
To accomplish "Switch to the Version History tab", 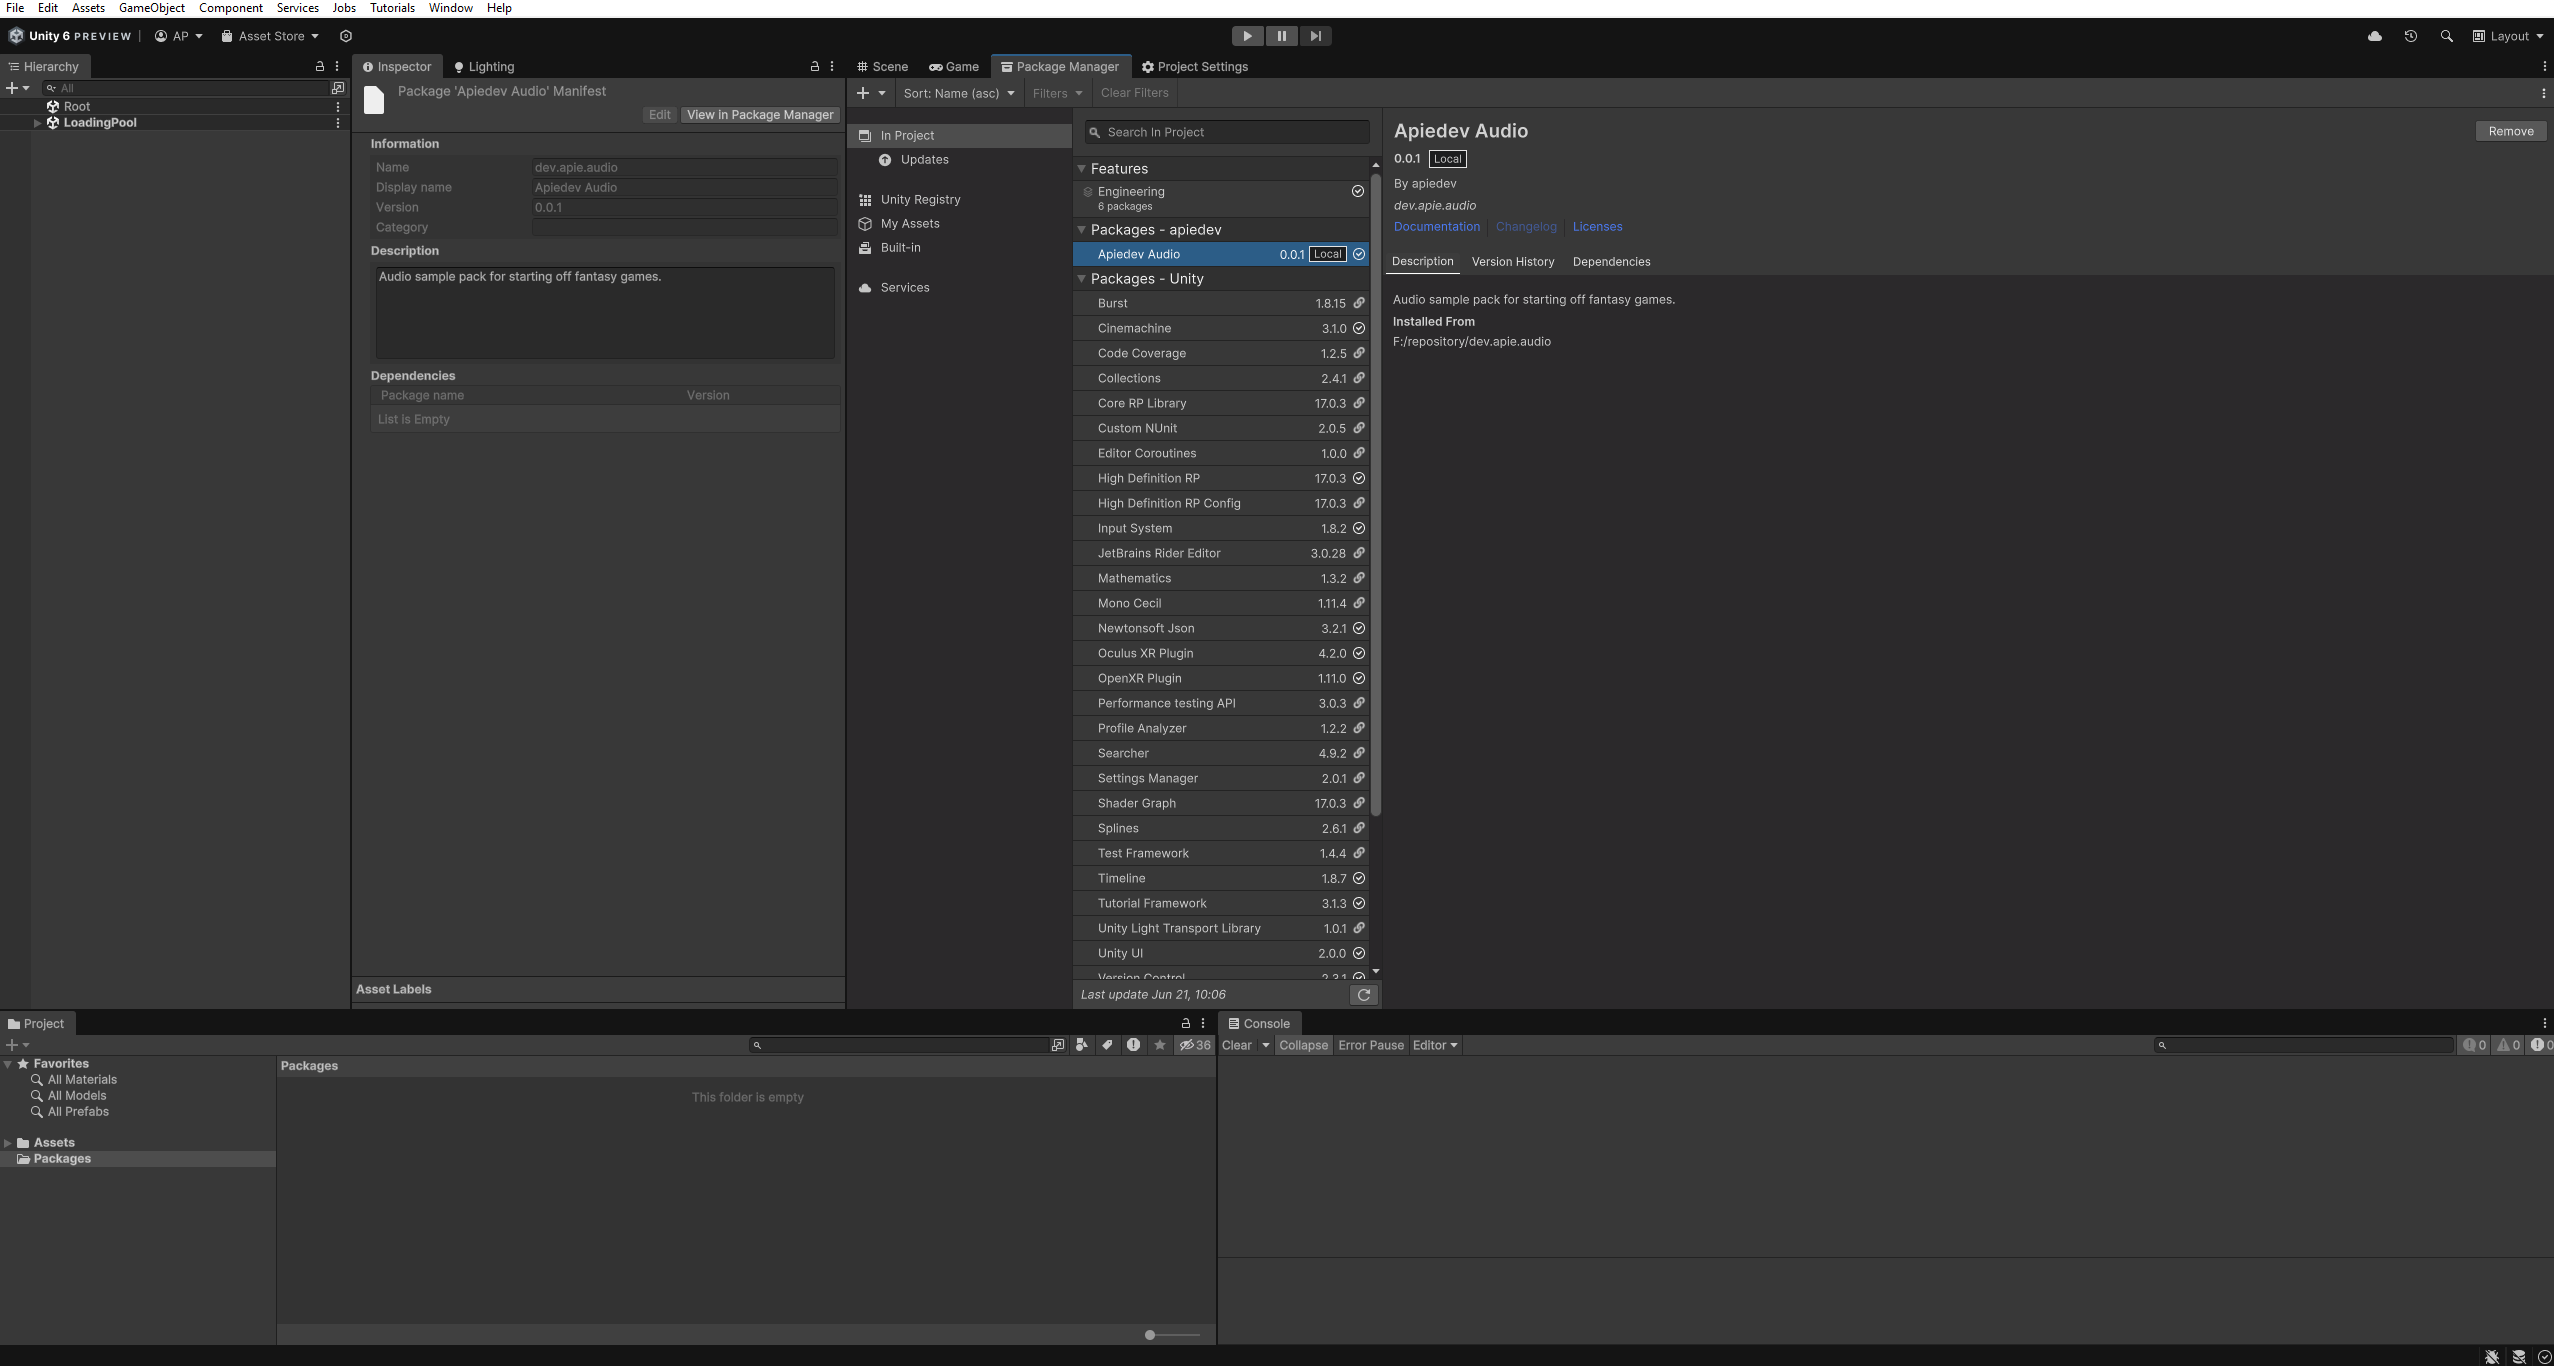I will coord(1512,261).
